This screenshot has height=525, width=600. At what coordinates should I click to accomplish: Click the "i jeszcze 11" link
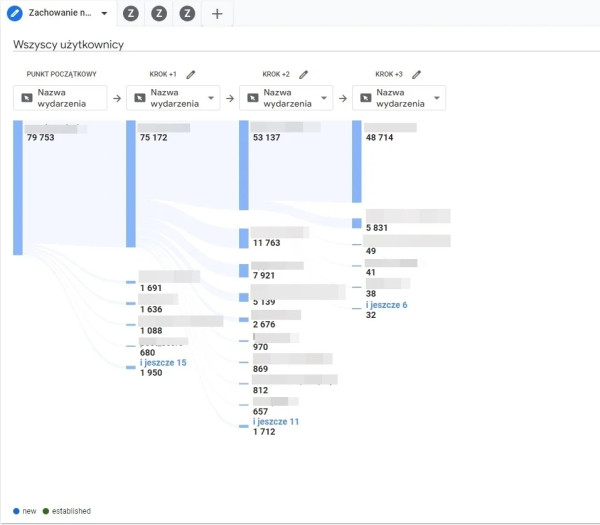[x=276, y=422]
